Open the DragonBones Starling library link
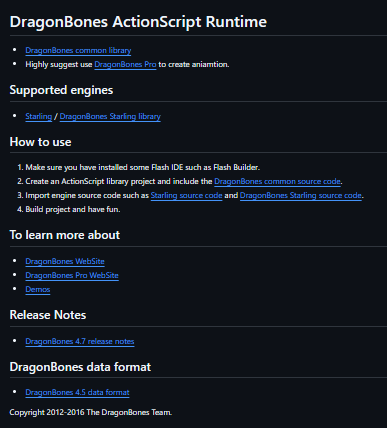387x428 pixels. (110, 116)
